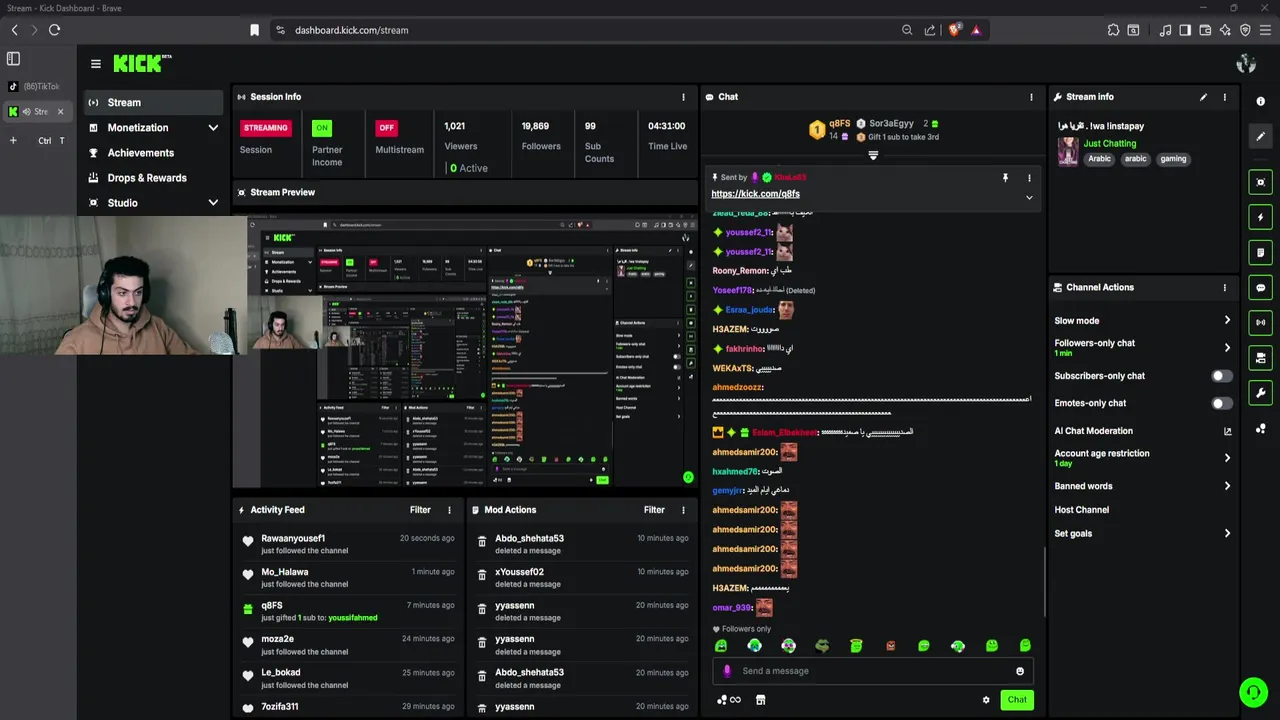The width and height of the screenshot is (1280, 720).
Task: Click the green Kick logo
Action: coord(141,64)
